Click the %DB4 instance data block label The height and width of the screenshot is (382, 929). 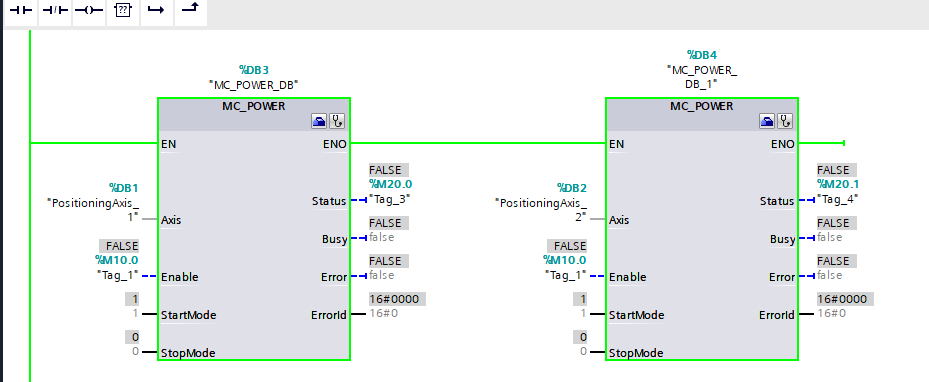tap(701, 55)
